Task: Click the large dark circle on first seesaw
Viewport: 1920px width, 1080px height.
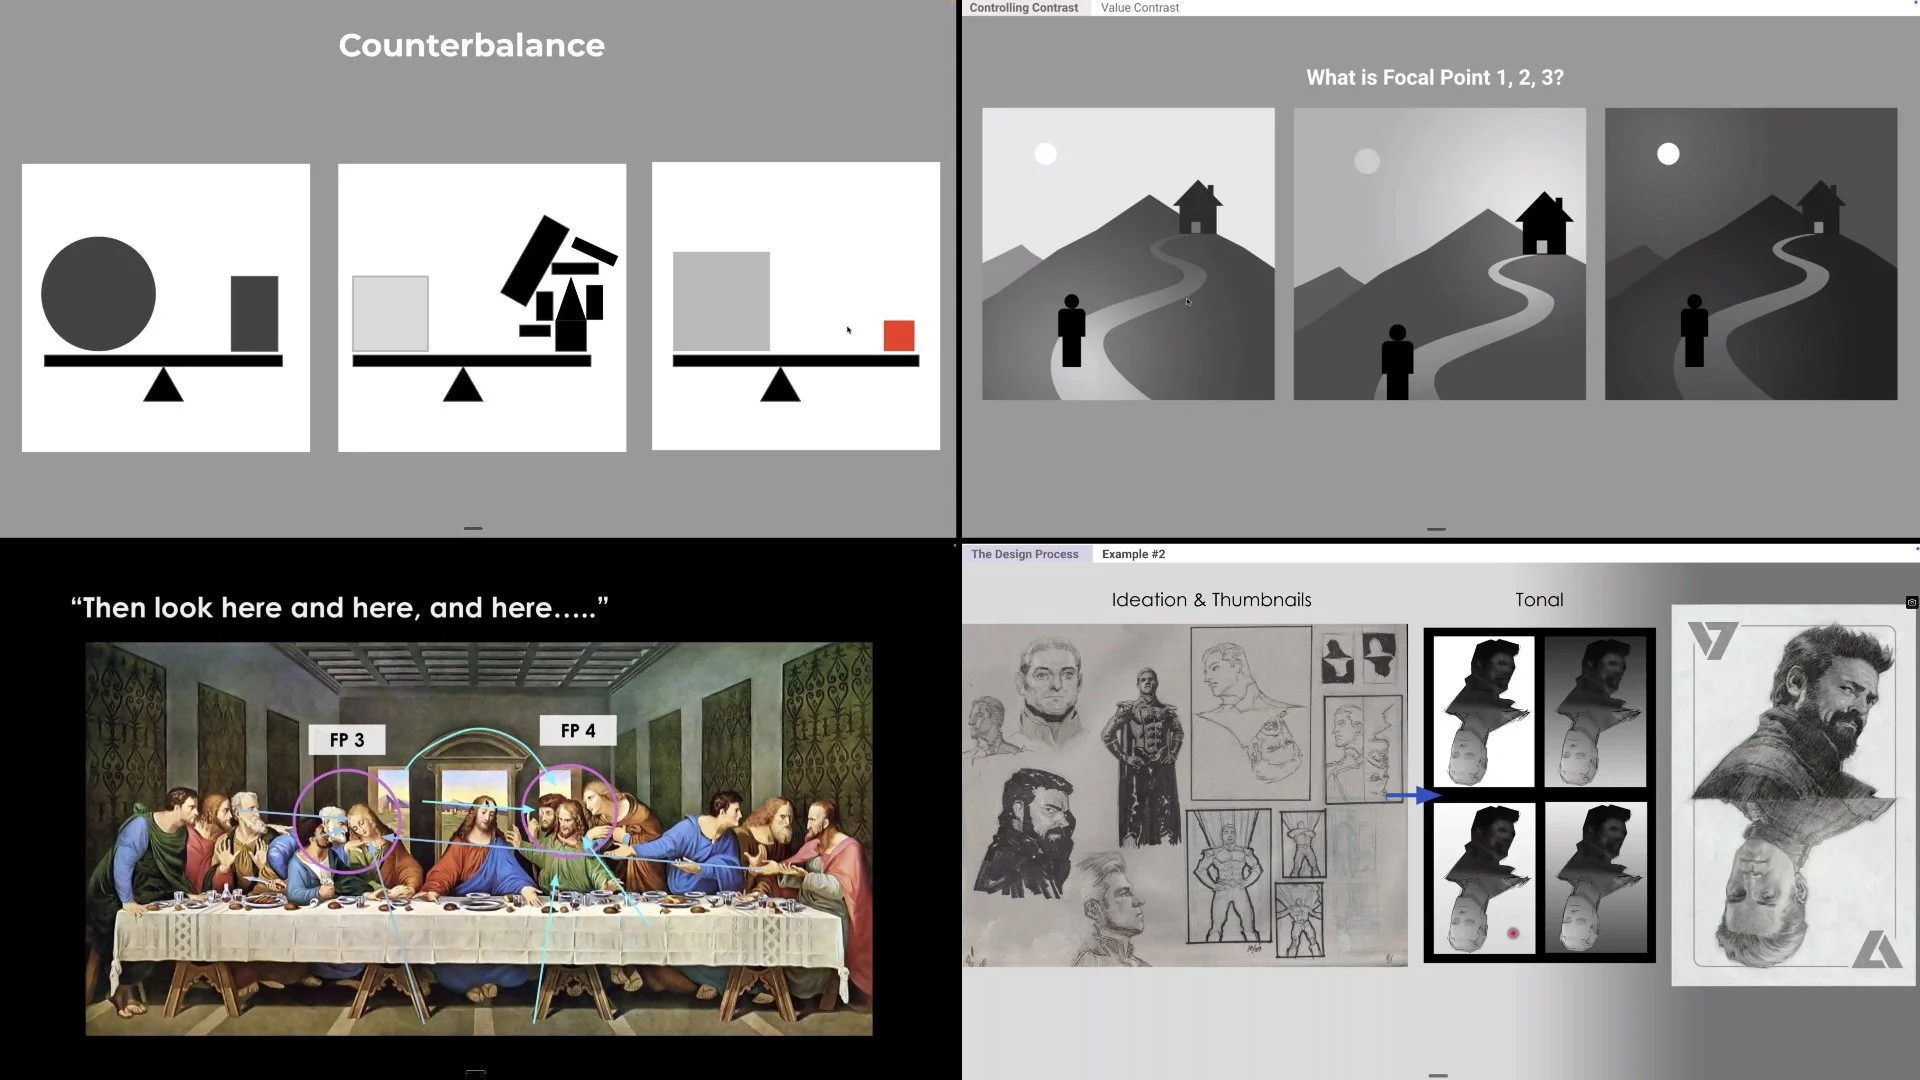Action: (98, 294)
